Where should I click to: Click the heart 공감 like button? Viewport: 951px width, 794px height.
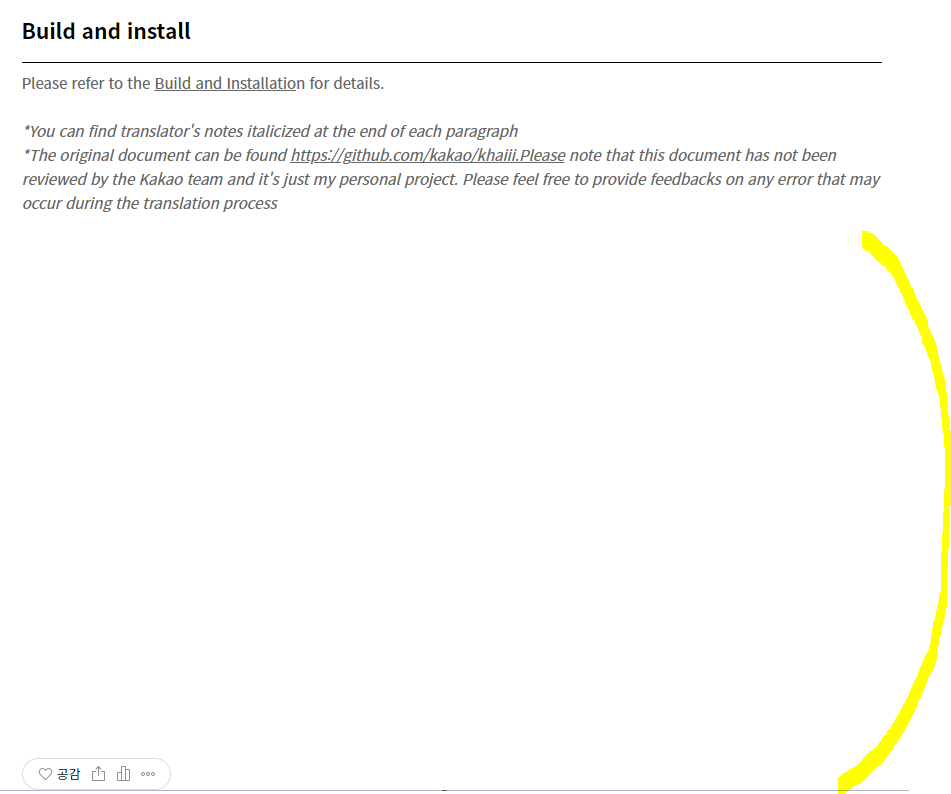coord(59,774)
